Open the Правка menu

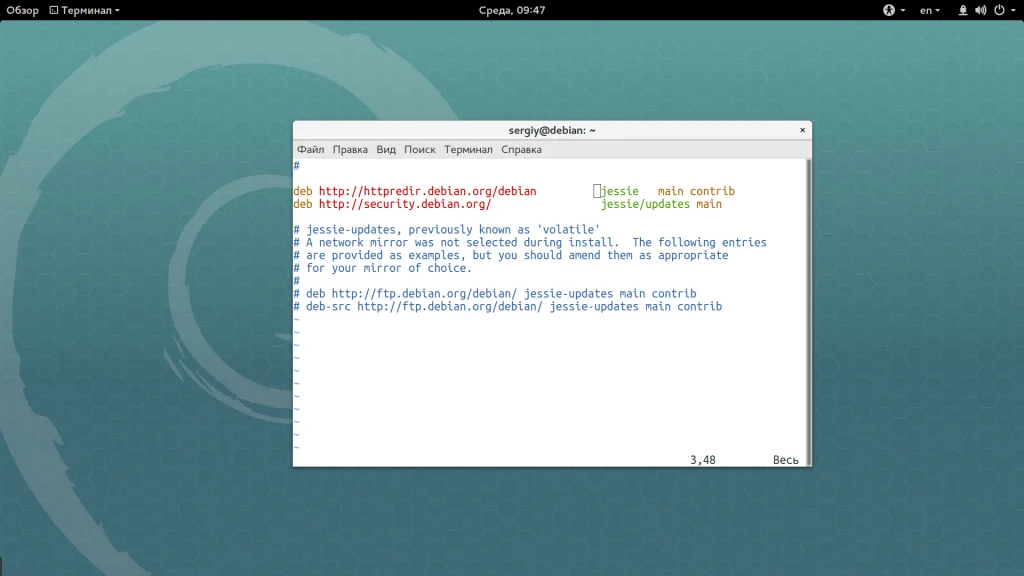coord(350,150)
